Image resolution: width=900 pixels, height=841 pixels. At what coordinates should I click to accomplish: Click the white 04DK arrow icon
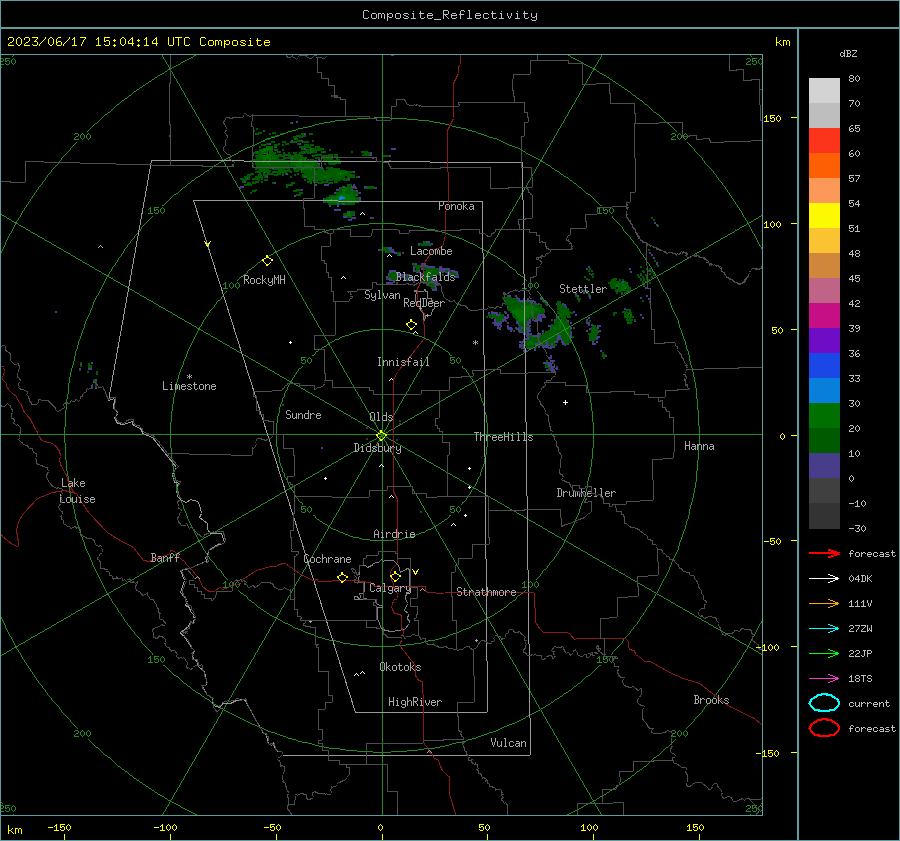(824, 578)
